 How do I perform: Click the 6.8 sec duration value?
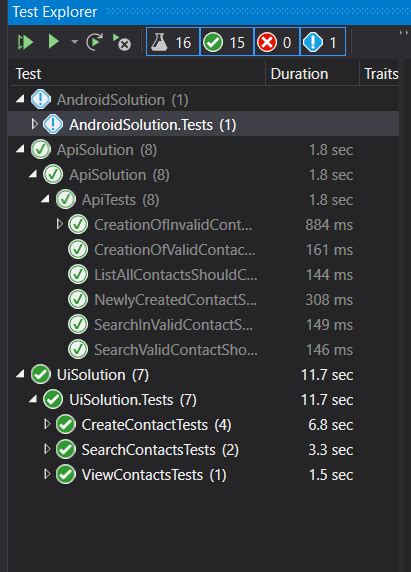point(330,425)
